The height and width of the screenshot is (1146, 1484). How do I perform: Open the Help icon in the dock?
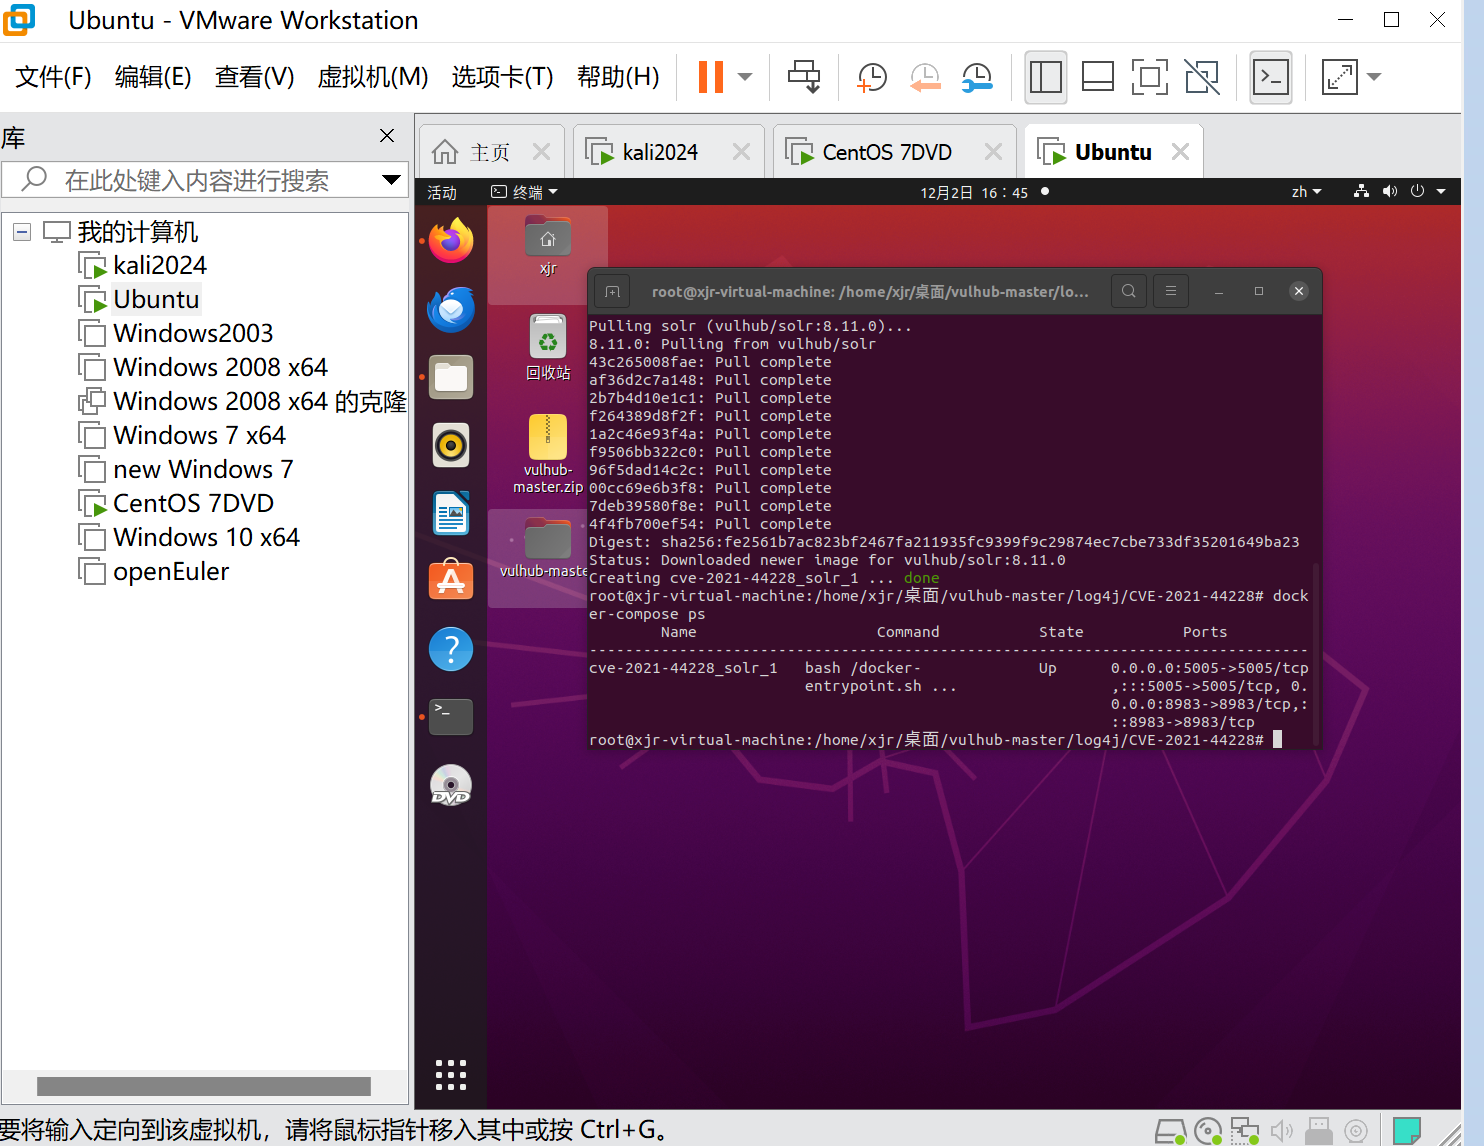click(451, 649)
